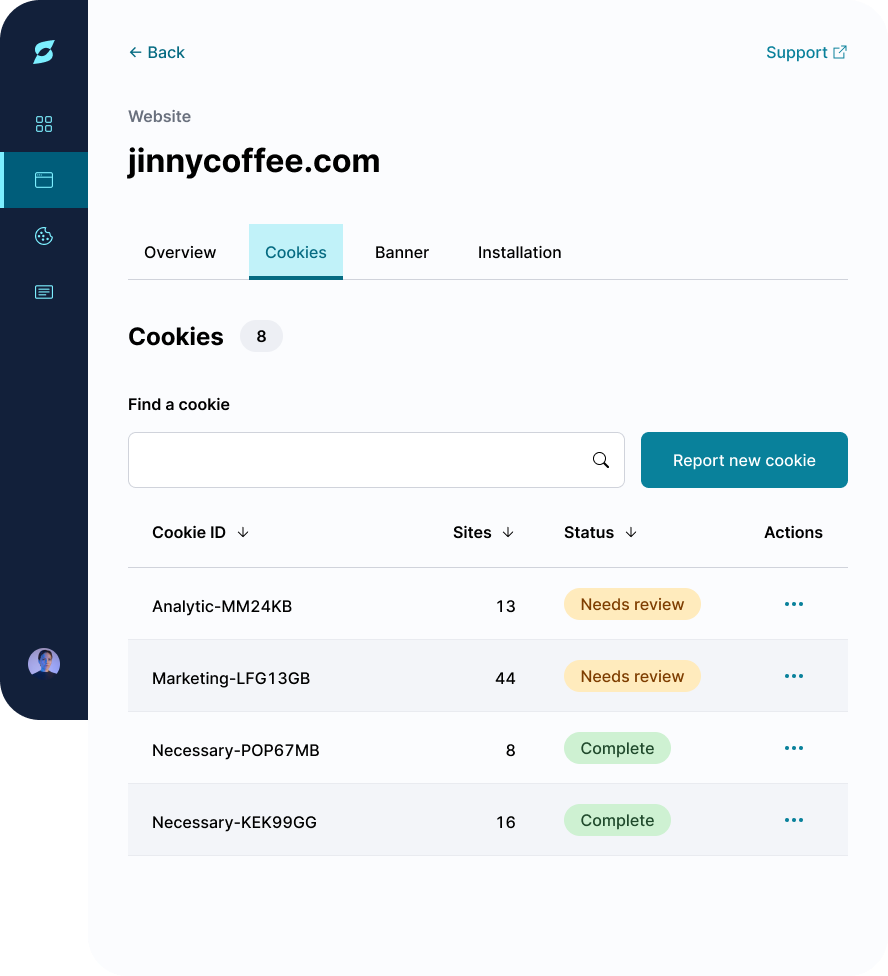The image size is (888, 976).
Task: Click Needs review badge for Analytic-MM24KB
Action: pos(632,604)
